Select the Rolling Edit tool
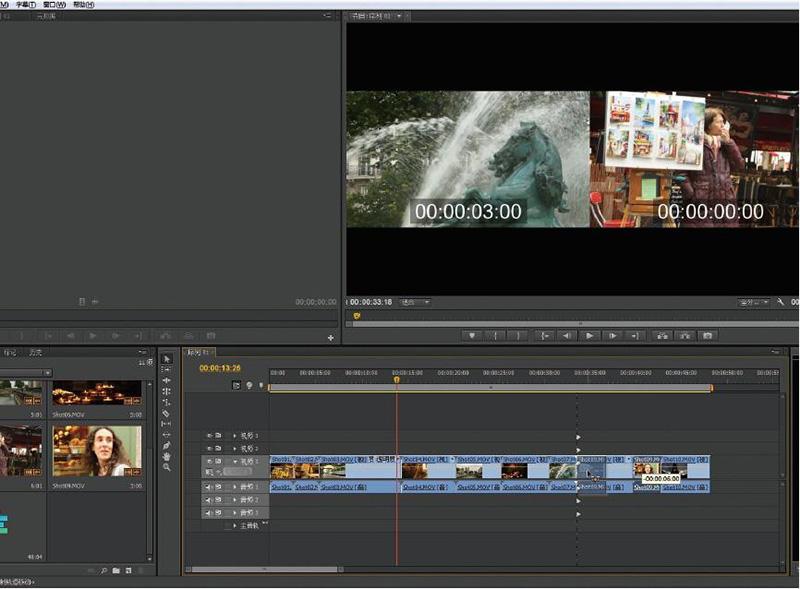This screenshot has height=589, width=800. (x=167, y=391)
